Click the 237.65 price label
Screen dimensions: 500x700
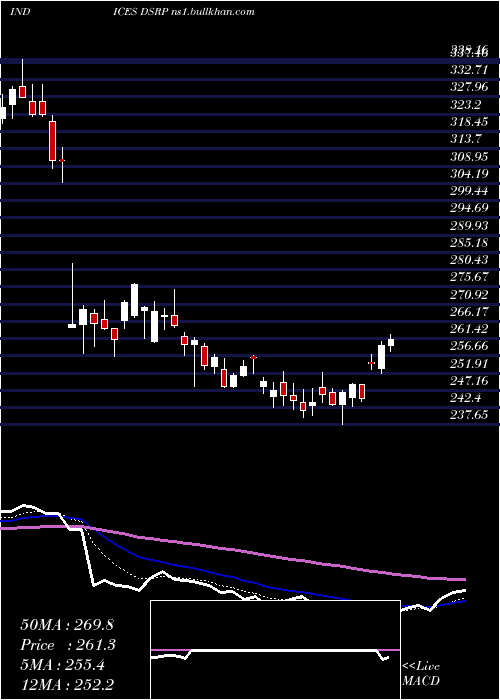point(470,415)
